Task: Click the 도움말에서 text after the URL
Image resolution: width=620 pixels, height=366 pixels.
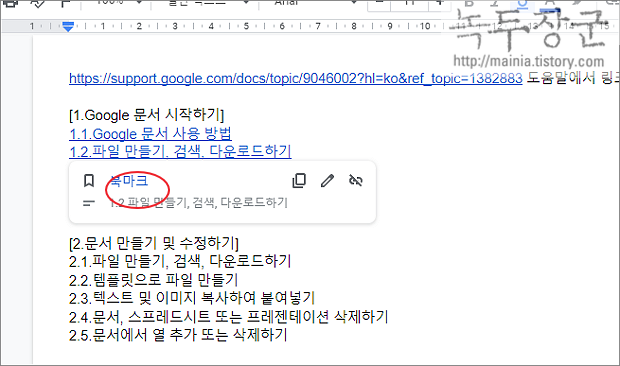Action: [x=561, y=78]
